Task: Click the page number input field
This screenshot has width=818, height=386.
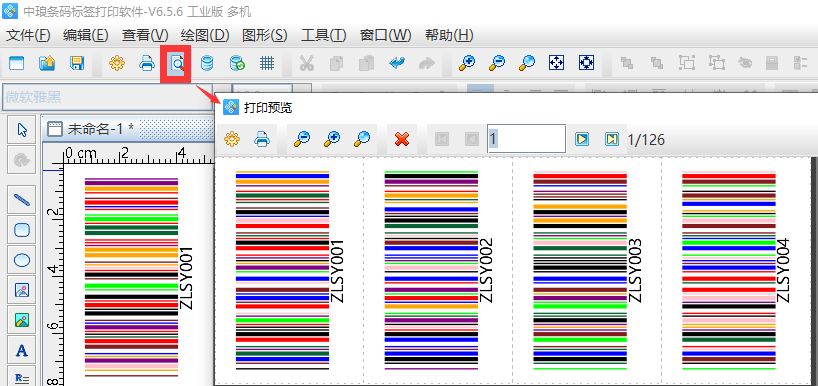Action: [526, 139]
